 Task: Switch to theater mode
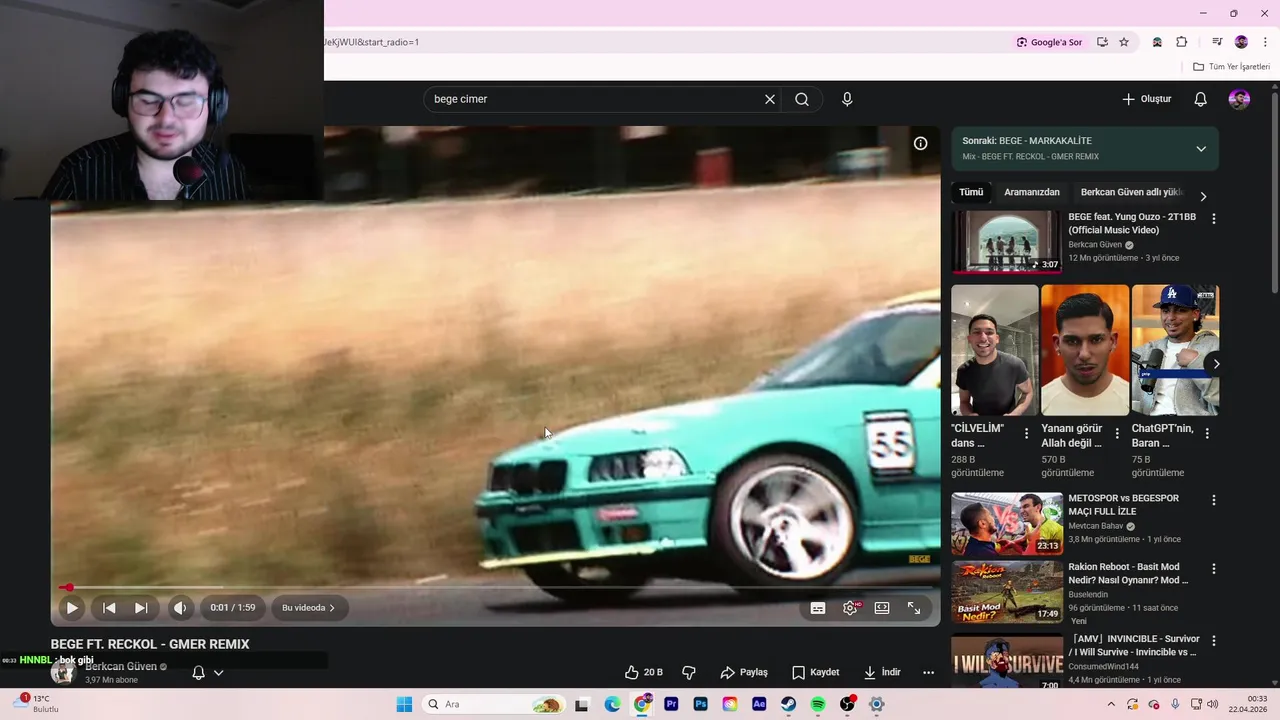point(882,608)
